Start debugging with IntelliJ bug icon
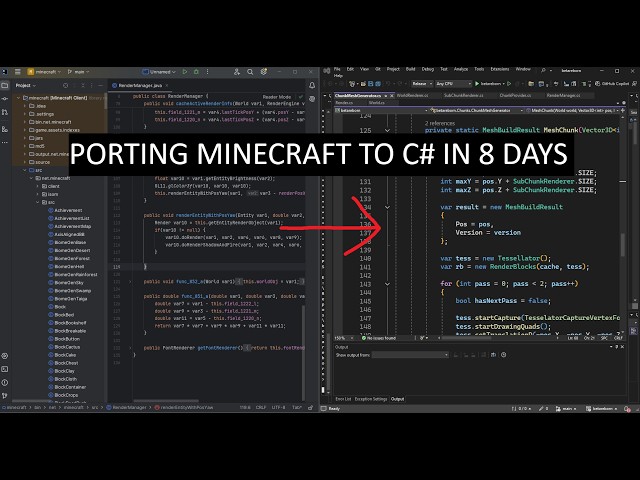Image resolution: width=640 pixels, height=480 pixels. tap(196, 72)
